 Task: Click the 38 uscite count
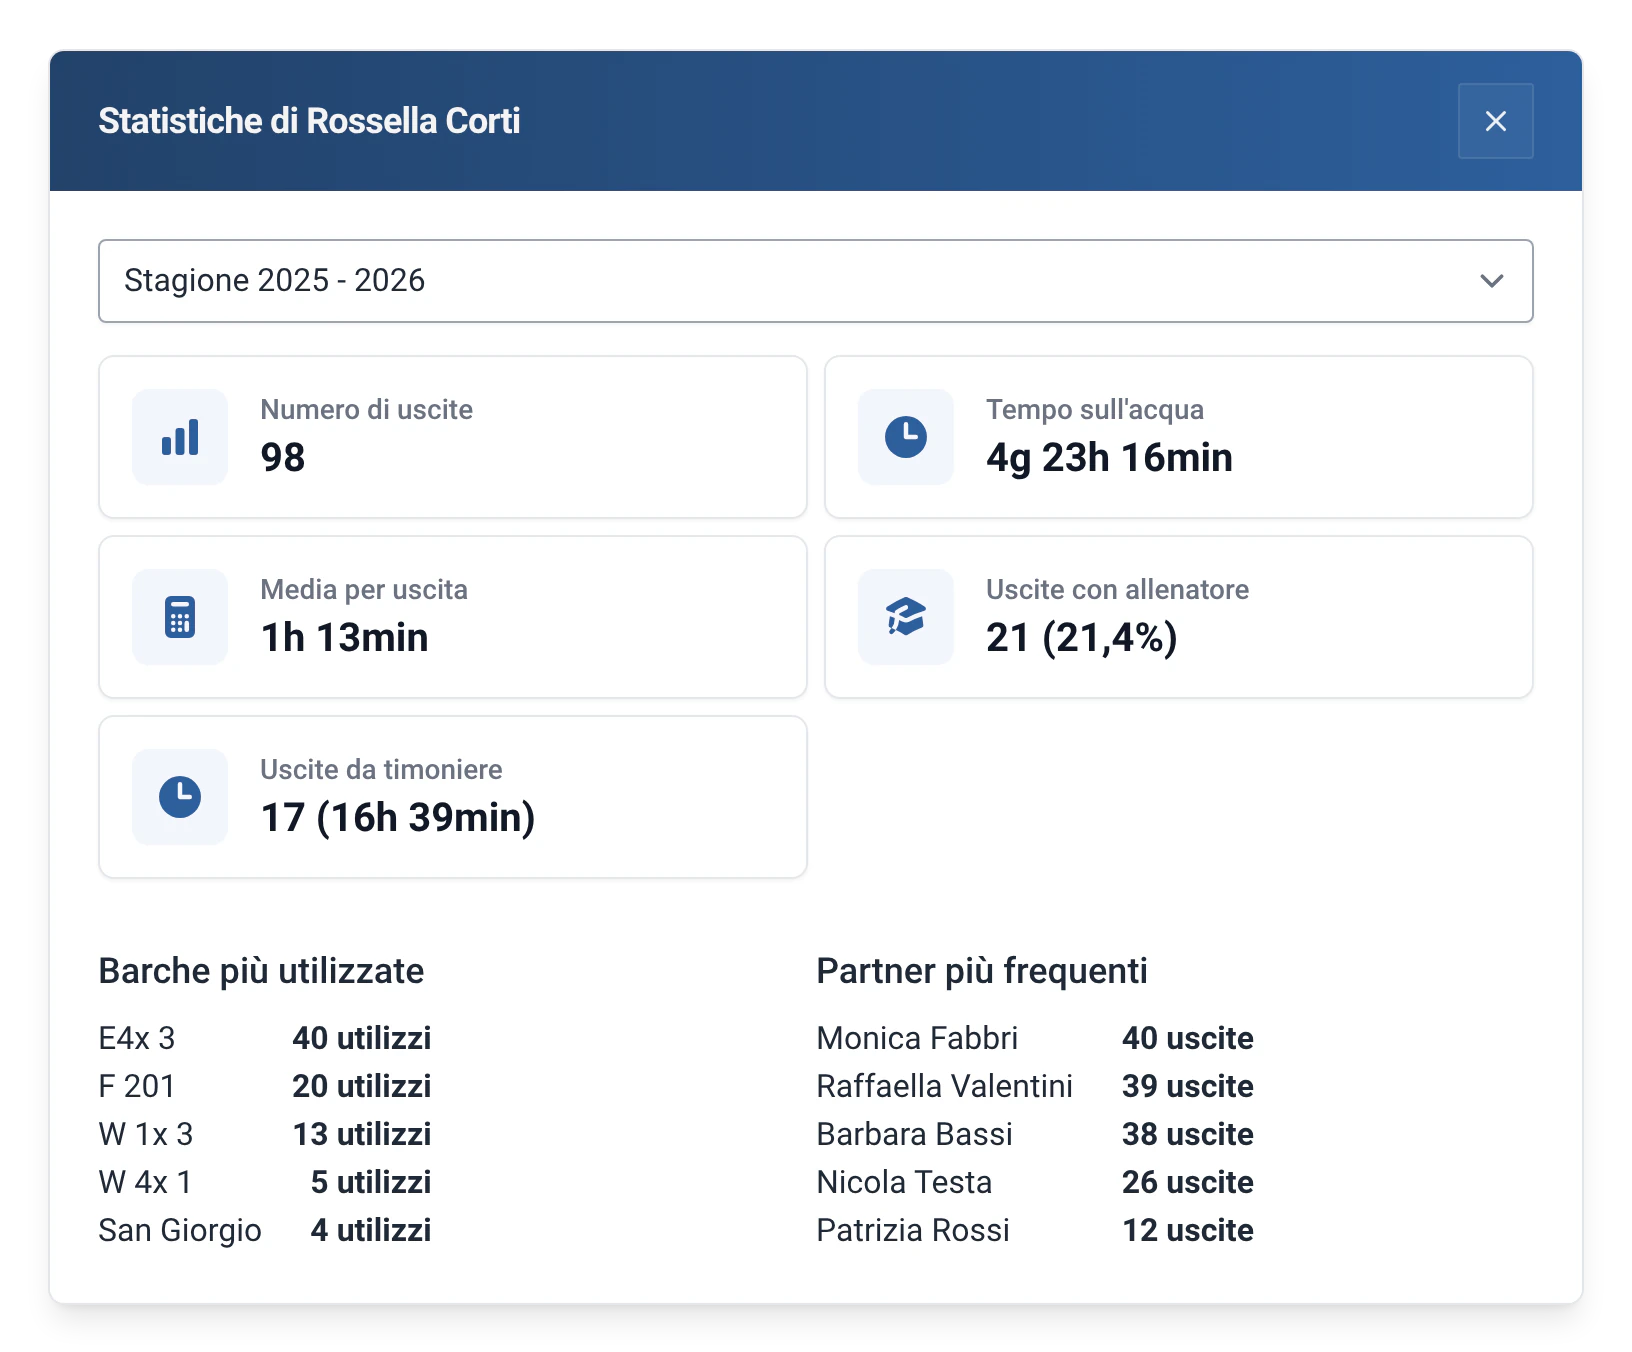[1188, 1134]
